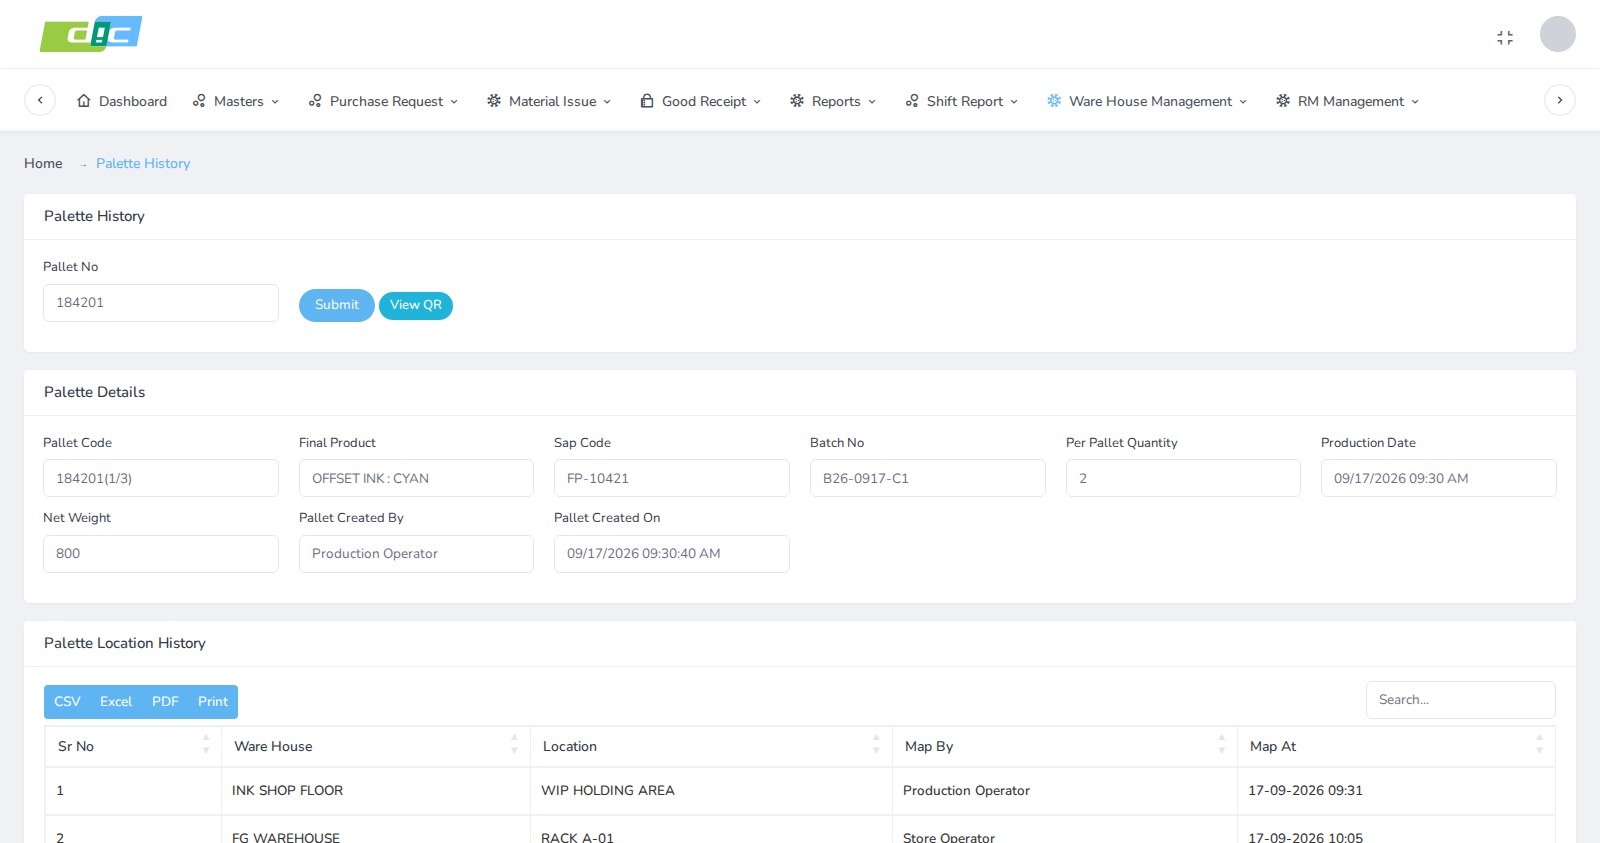Click the Masters menu icon
Viewport: 1600px width, 843px height.
(199, 101)
